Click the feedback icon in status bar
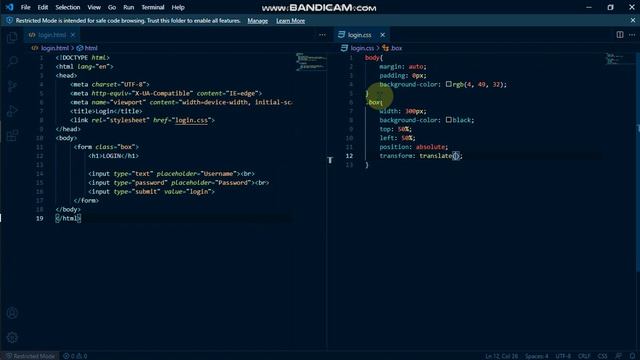This screenshot has width=640, height=360. tap(619, 356)
